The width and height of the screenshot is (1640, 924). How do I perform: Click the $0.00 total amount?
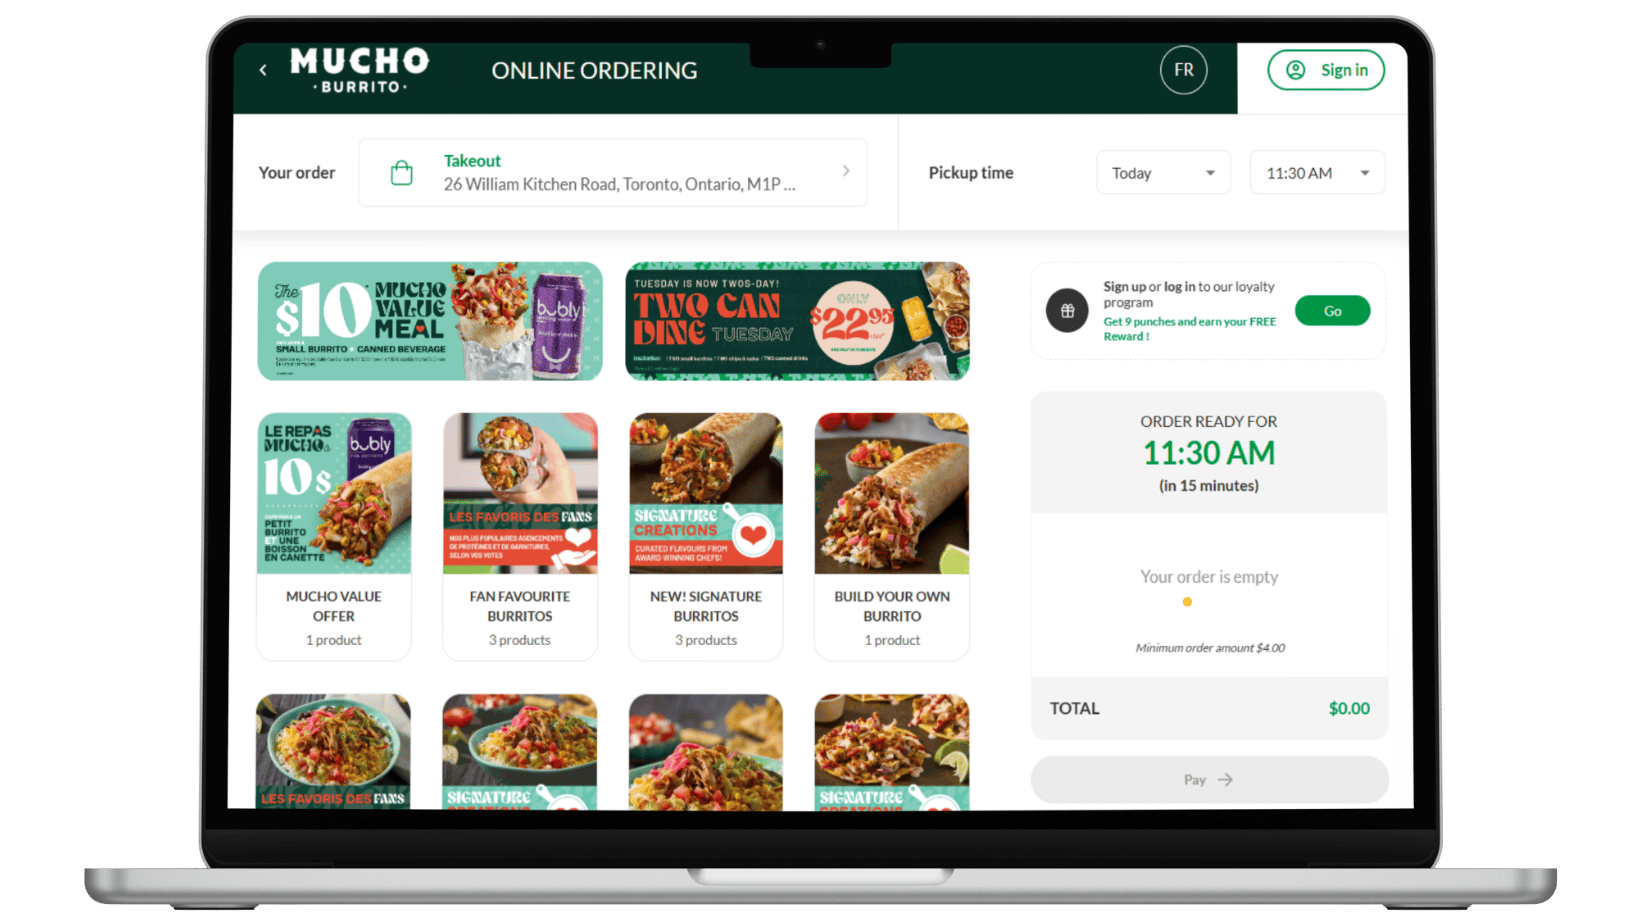1349,708
